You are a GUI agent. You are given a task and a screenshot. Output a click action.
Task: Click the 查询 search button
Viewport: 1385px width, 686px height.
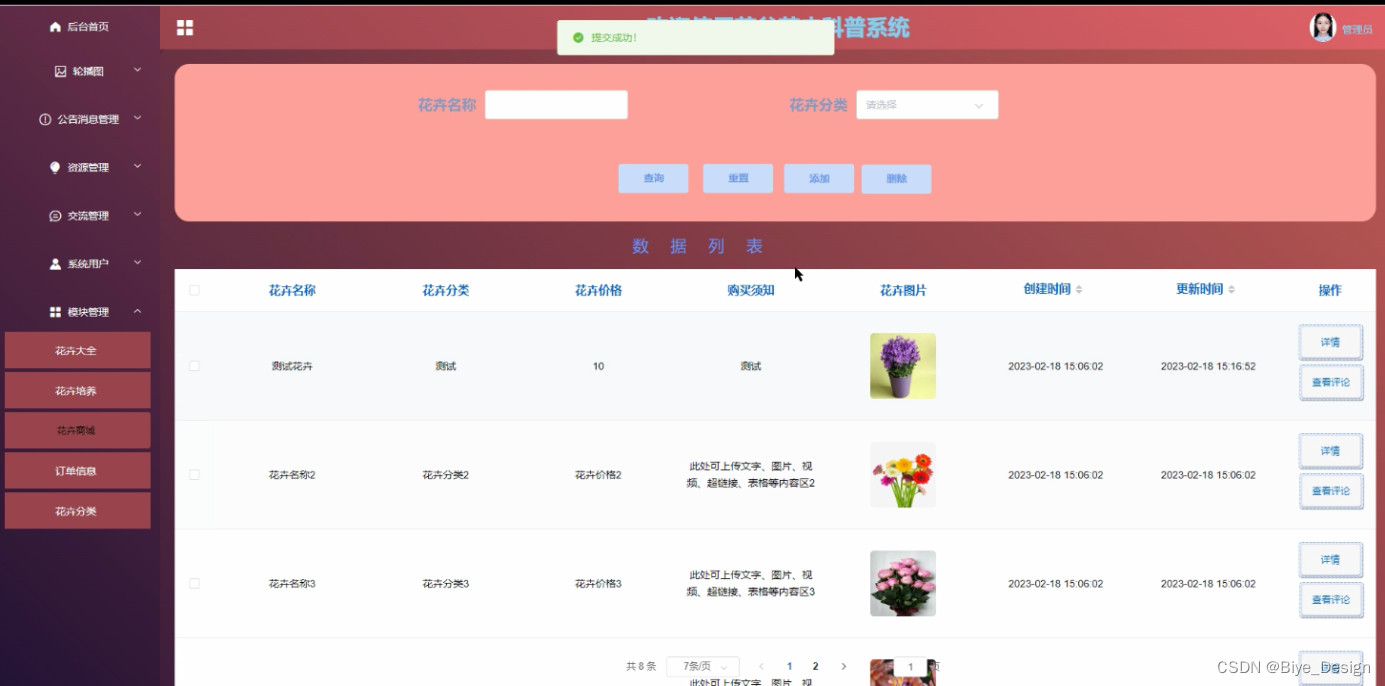pos(653,179)
